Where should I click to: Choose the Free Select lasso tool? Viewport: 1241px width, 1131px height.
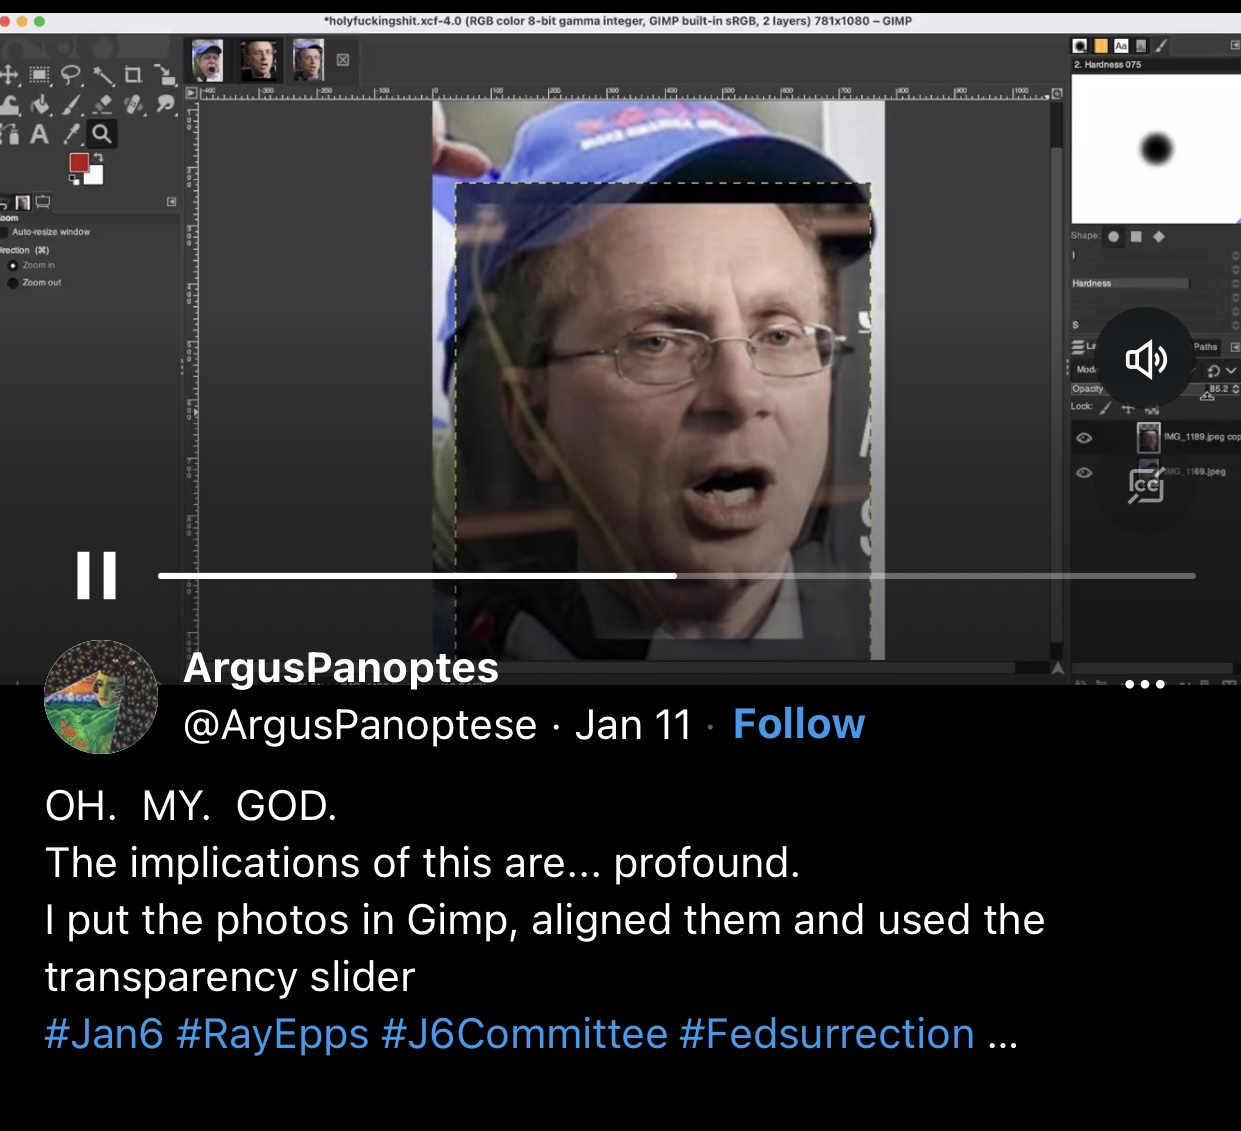[70, 75]
